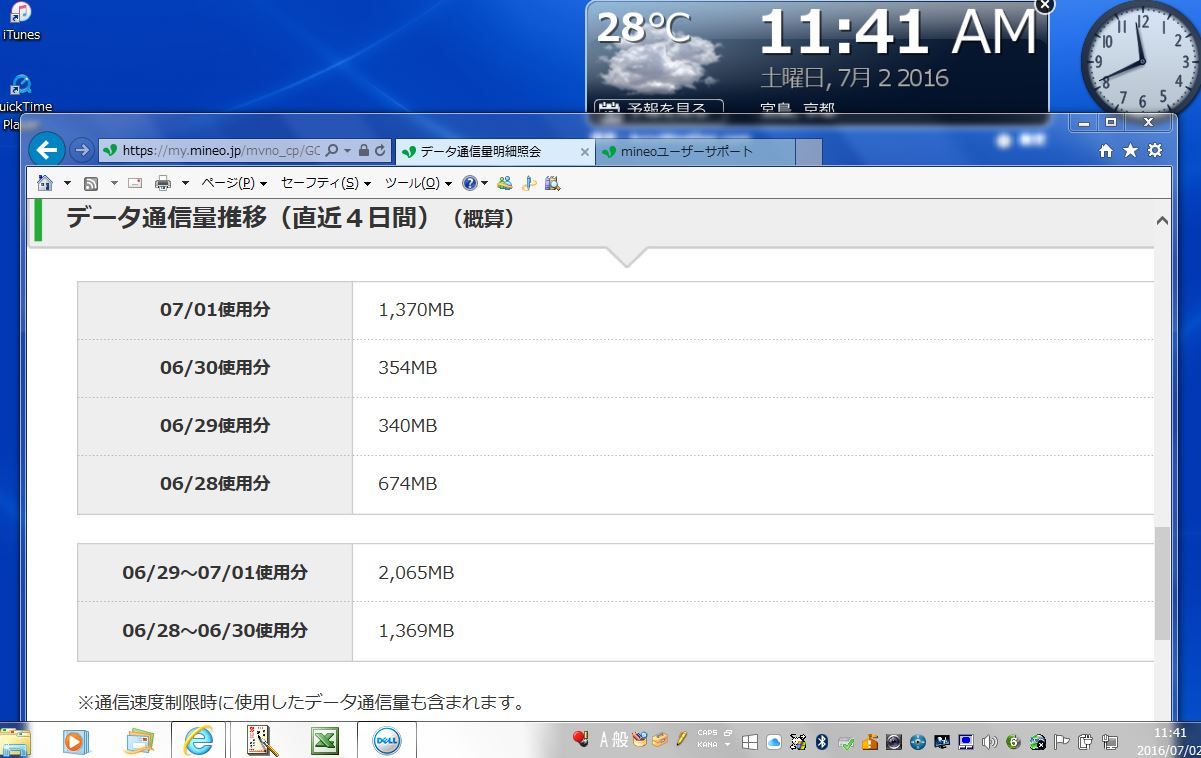Expand the ページ(P) dropdown menu
The image size is (1201, 758).
coord(234,183)
